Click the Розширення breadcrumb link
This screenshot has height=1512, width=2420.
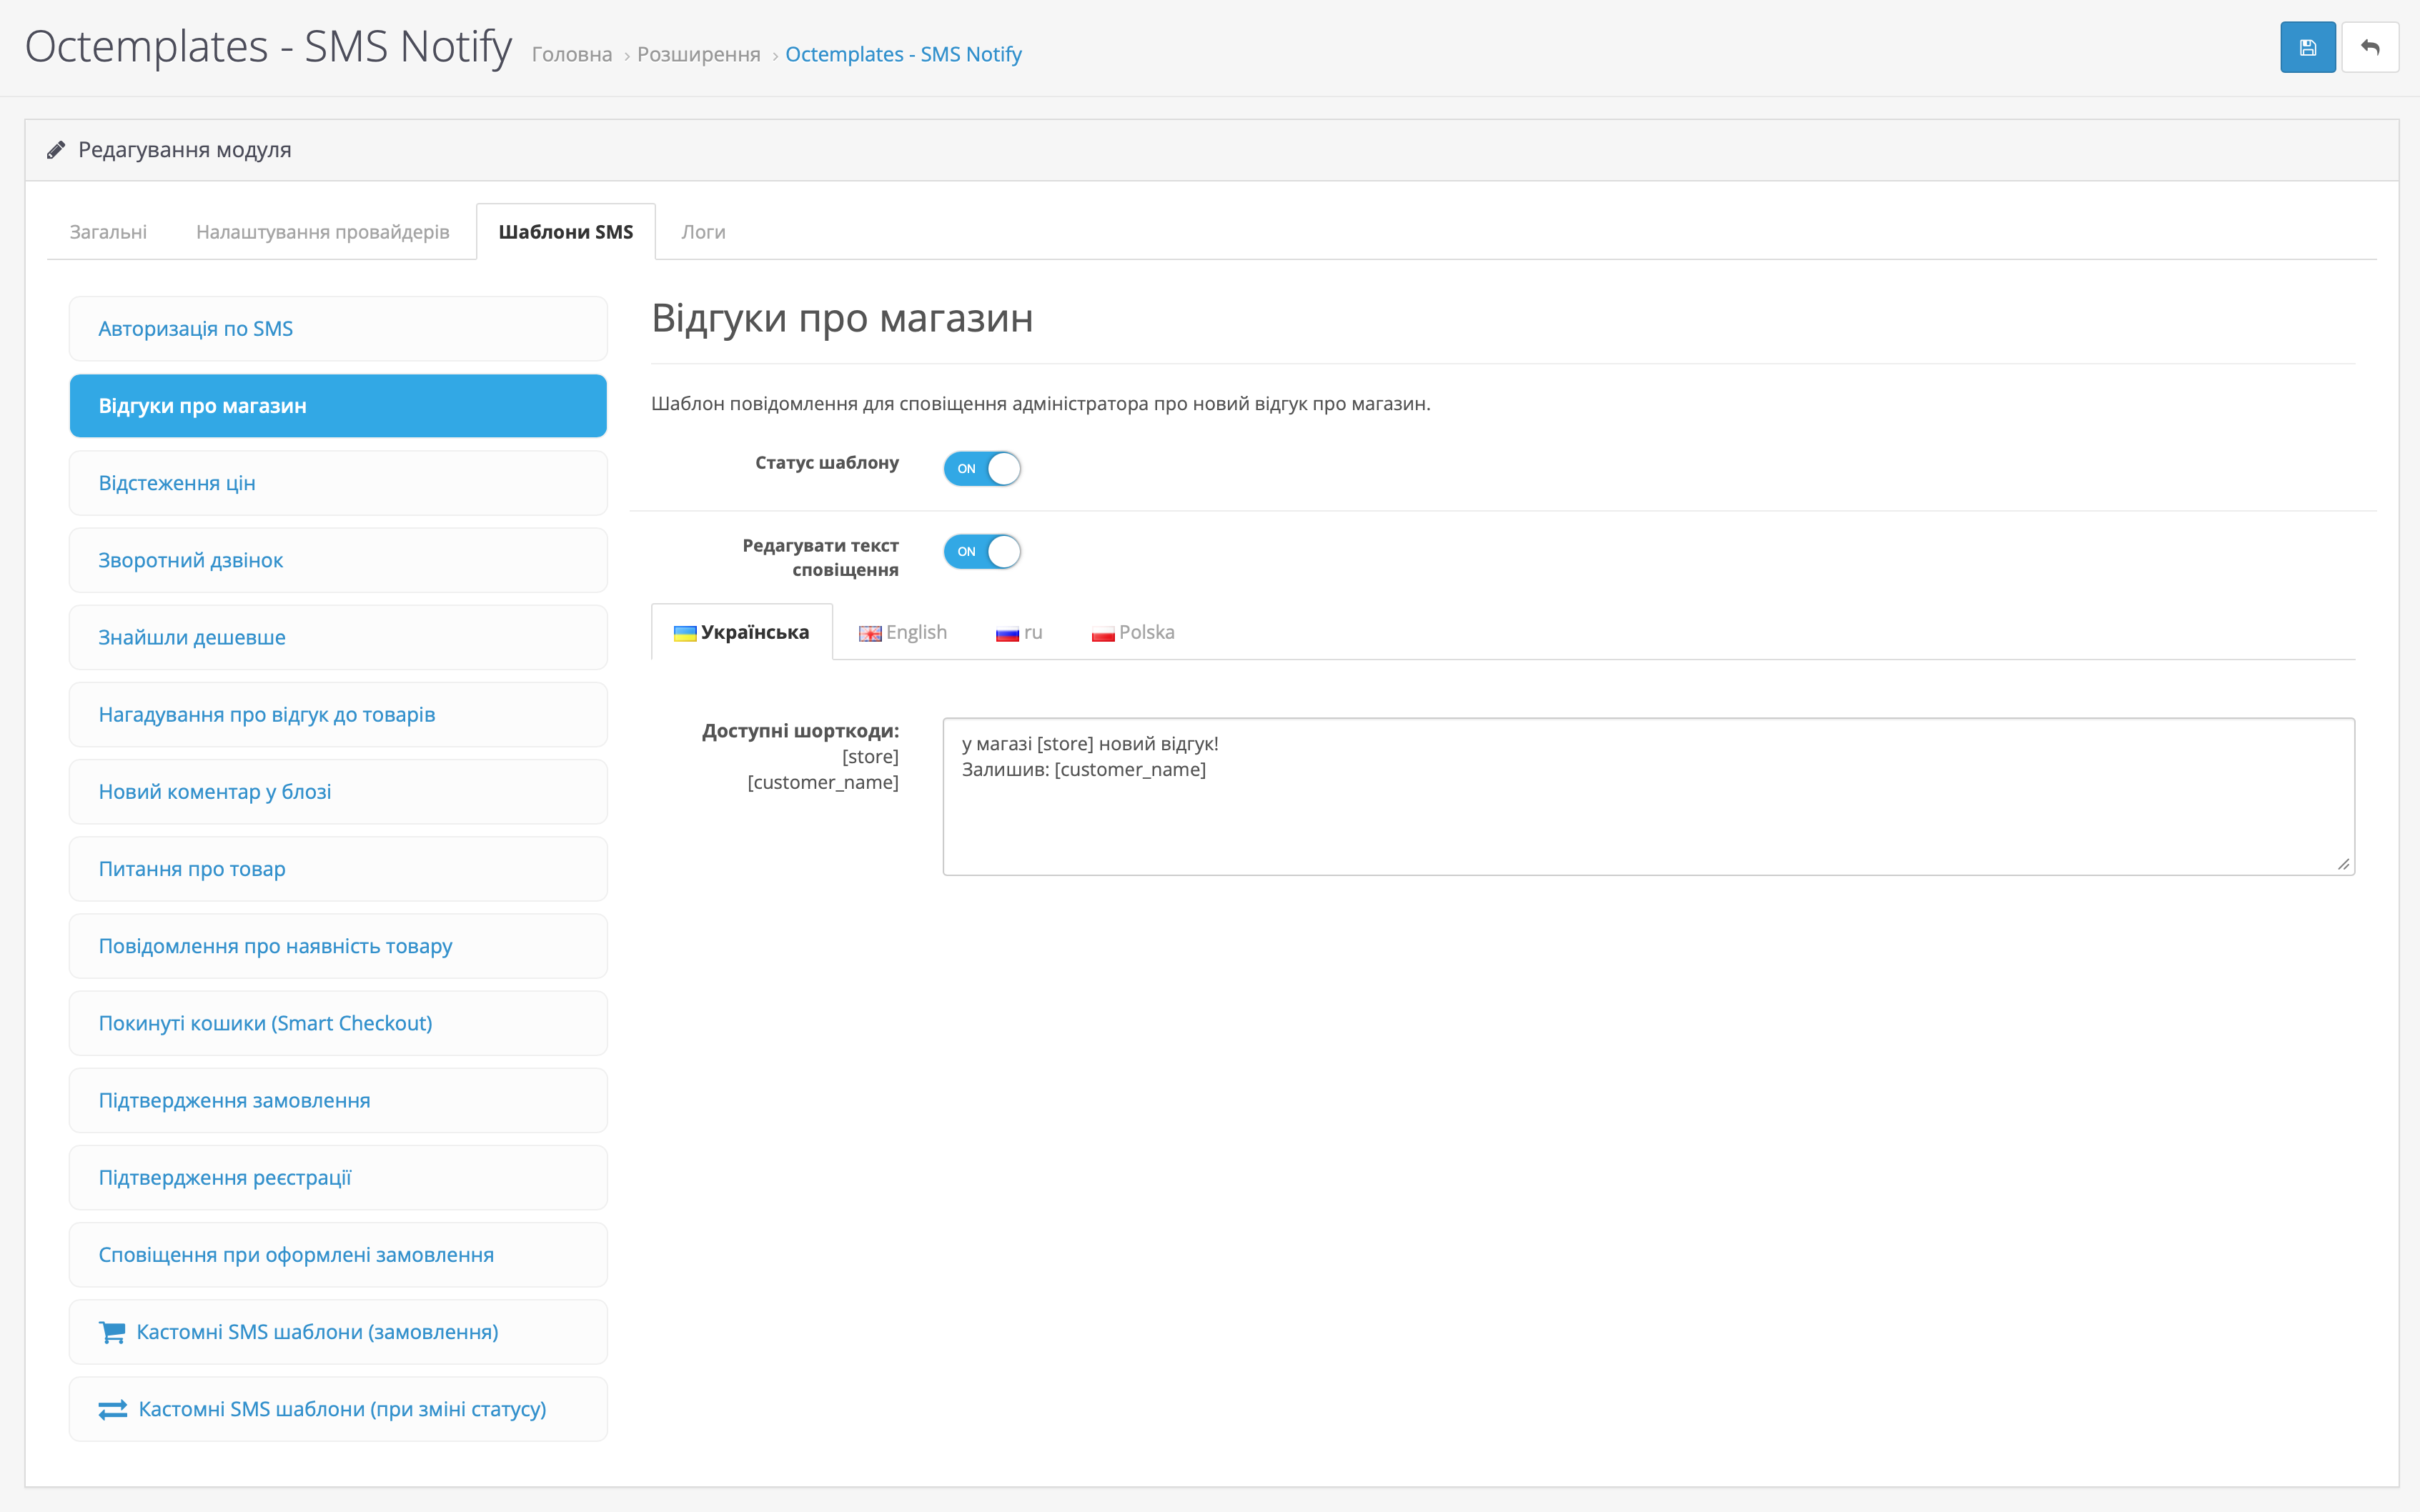tap(698, 54)
